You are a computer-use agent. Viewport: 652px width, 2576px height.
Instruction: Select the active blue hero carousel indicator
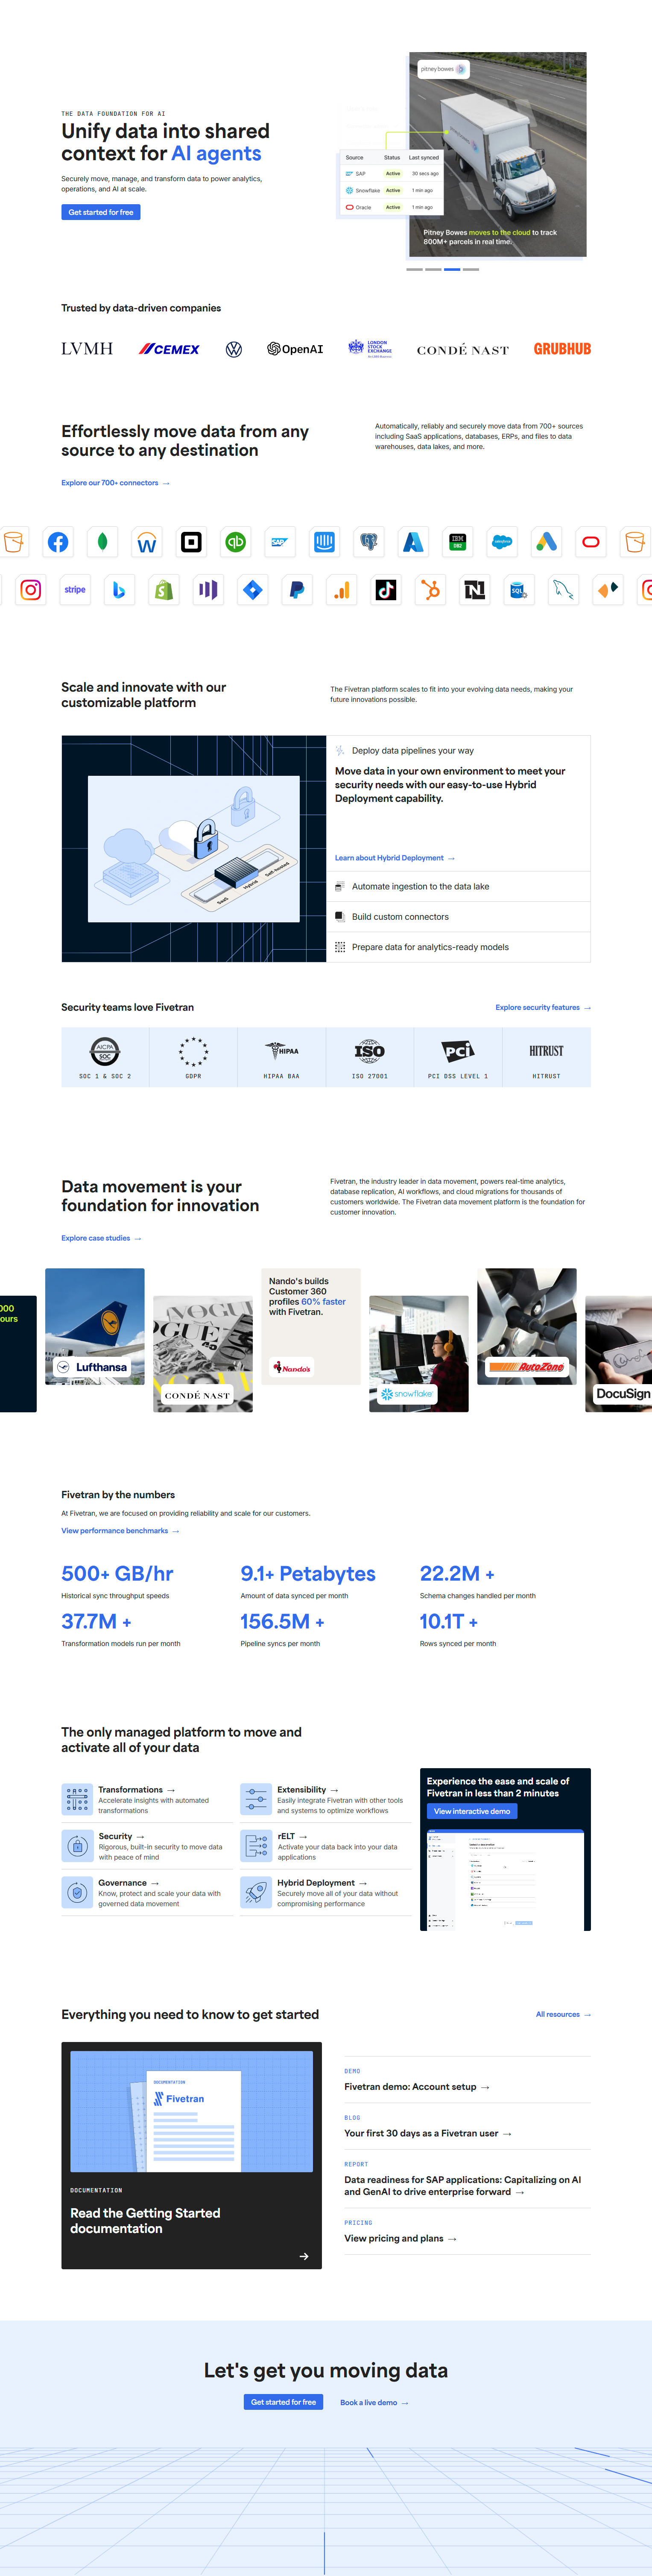[x=452, y=269]
